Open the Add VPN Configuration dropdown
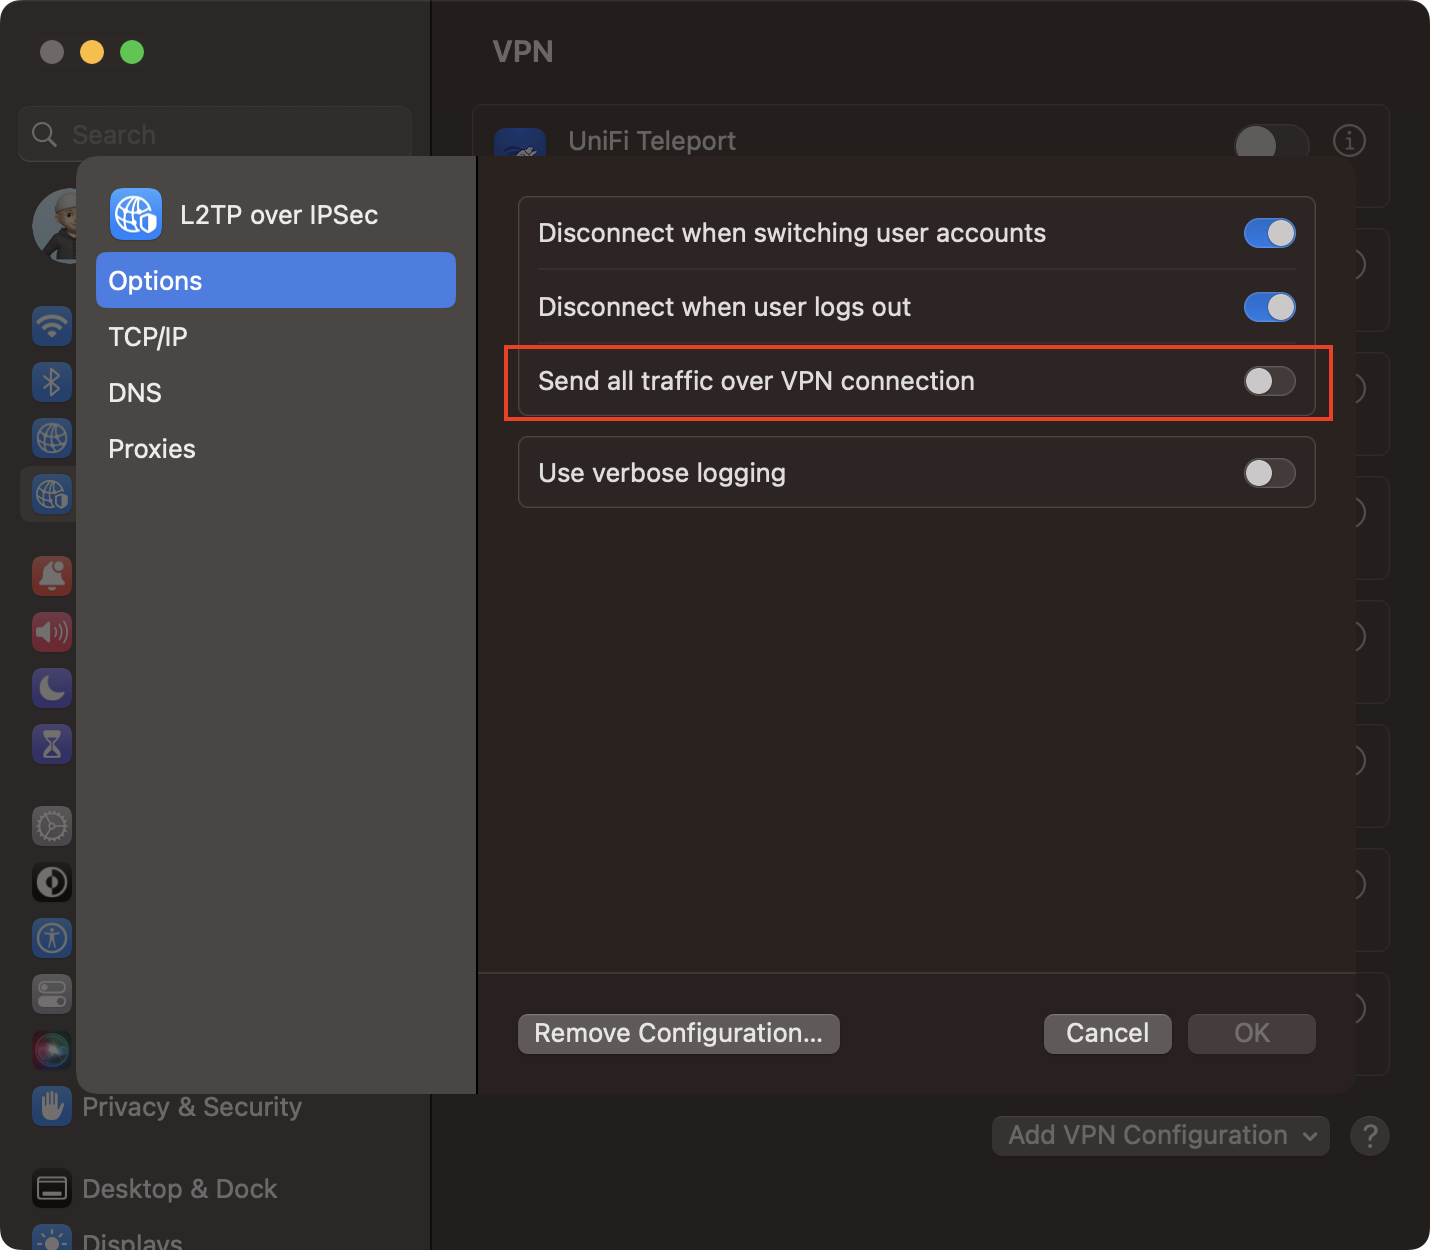 tap(1159, 1135)
